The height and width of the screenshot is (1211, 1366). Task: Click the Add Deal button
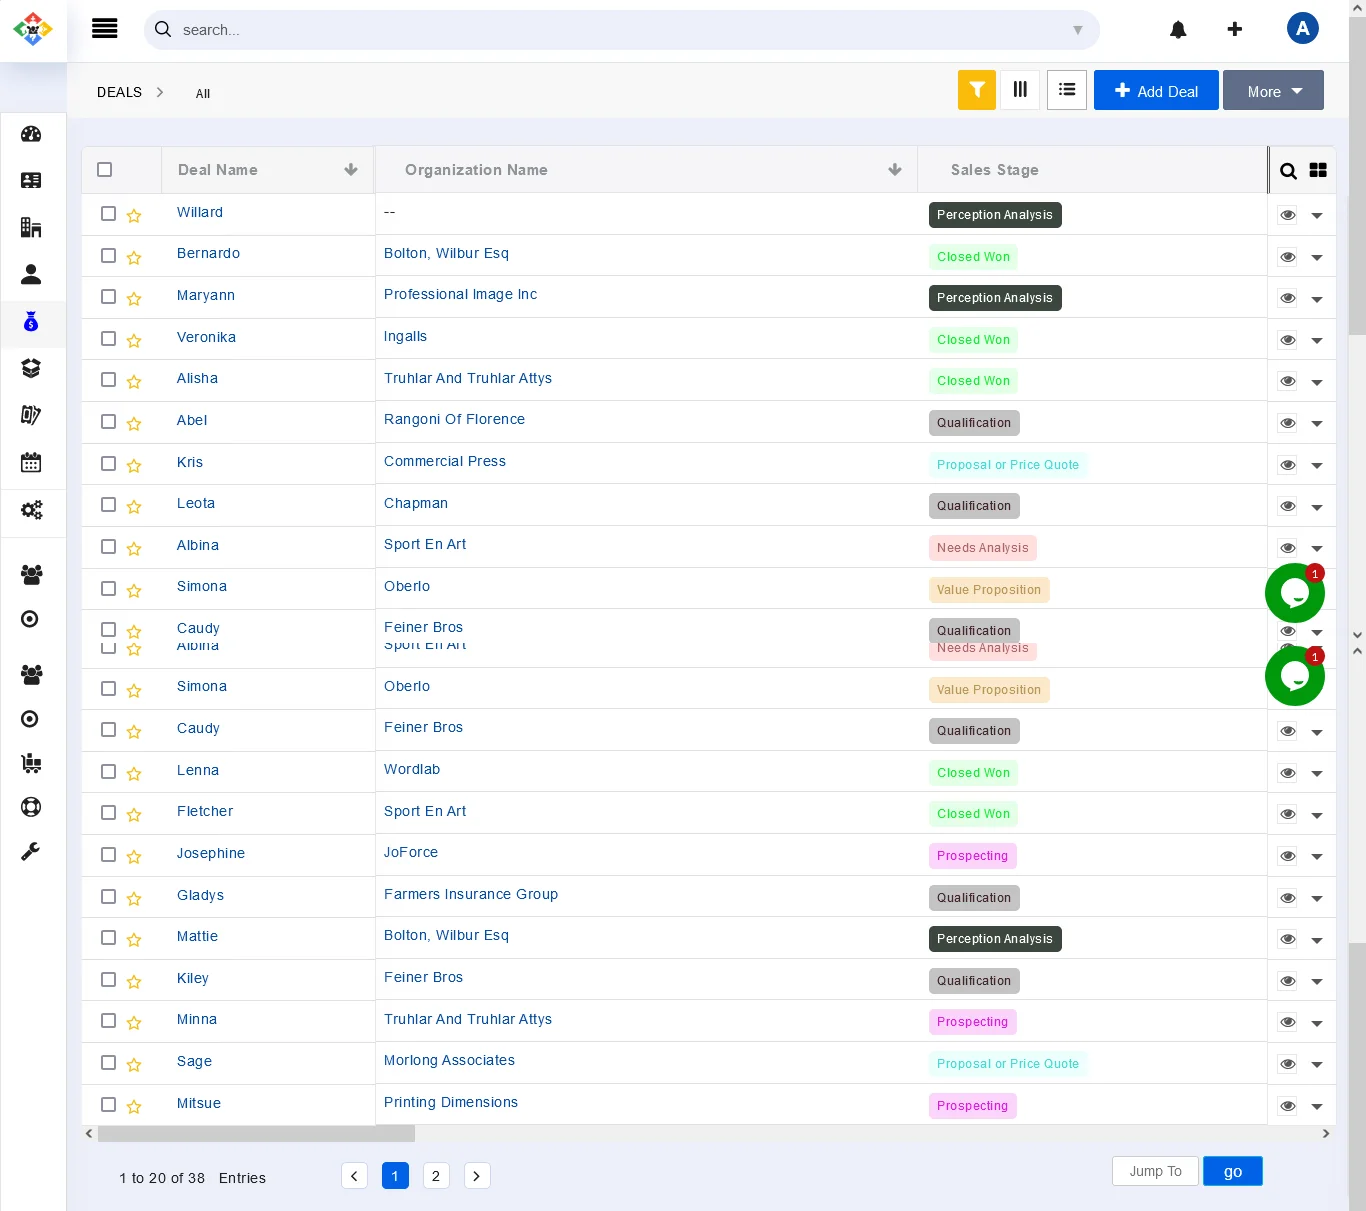[x=1156, y=91]
